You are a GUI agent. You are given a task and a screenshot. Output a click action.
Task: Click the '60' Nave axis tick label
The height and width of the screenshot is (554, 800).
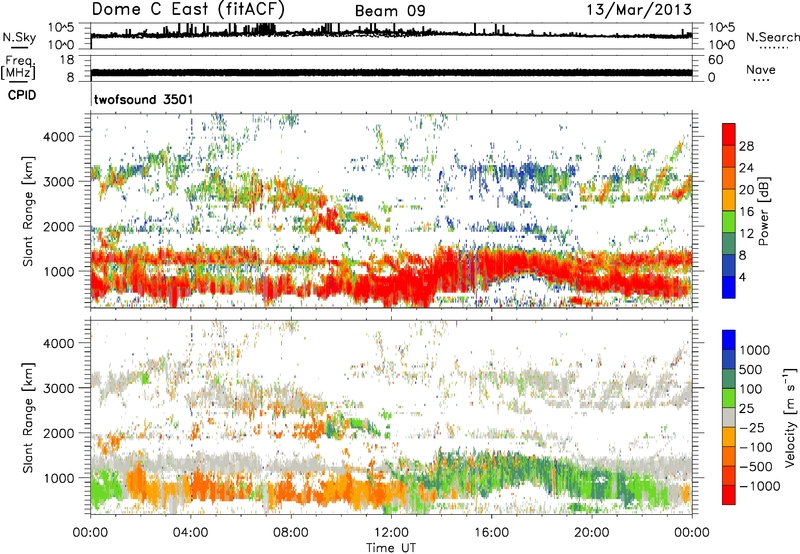[715, 60]
